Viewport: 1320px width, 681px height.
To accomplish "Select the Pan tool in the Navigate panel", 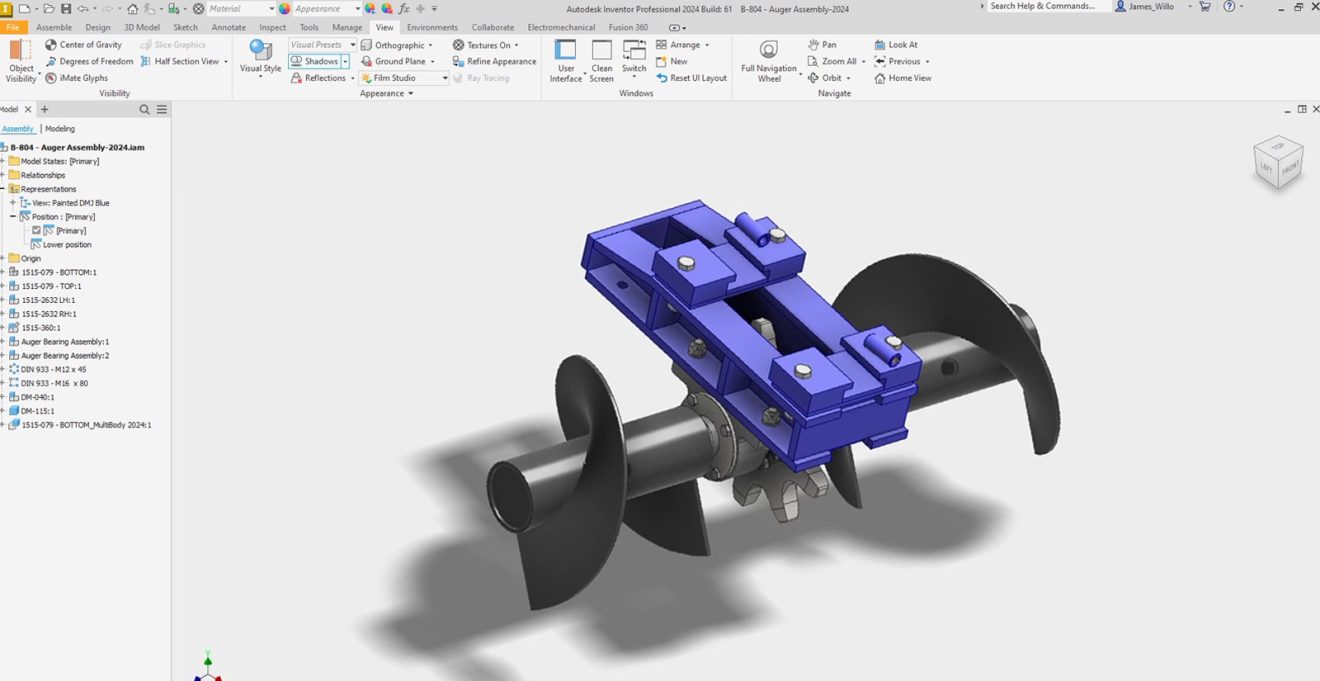I will coord(824,44).
